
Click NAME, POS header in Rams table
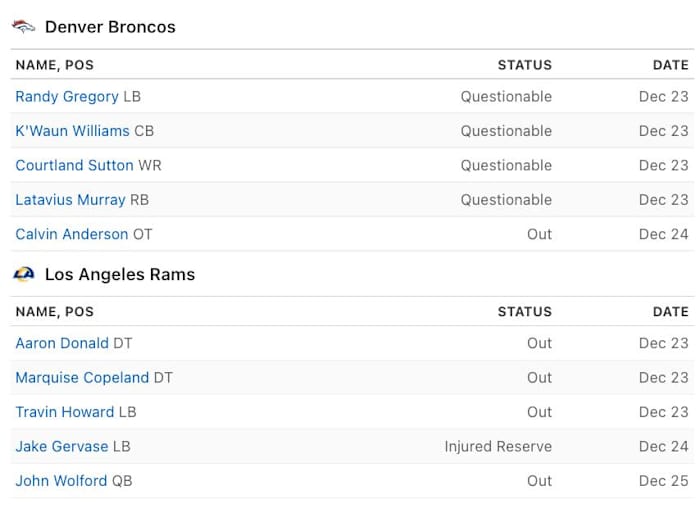pyautogui.click(x=54, y=312)
